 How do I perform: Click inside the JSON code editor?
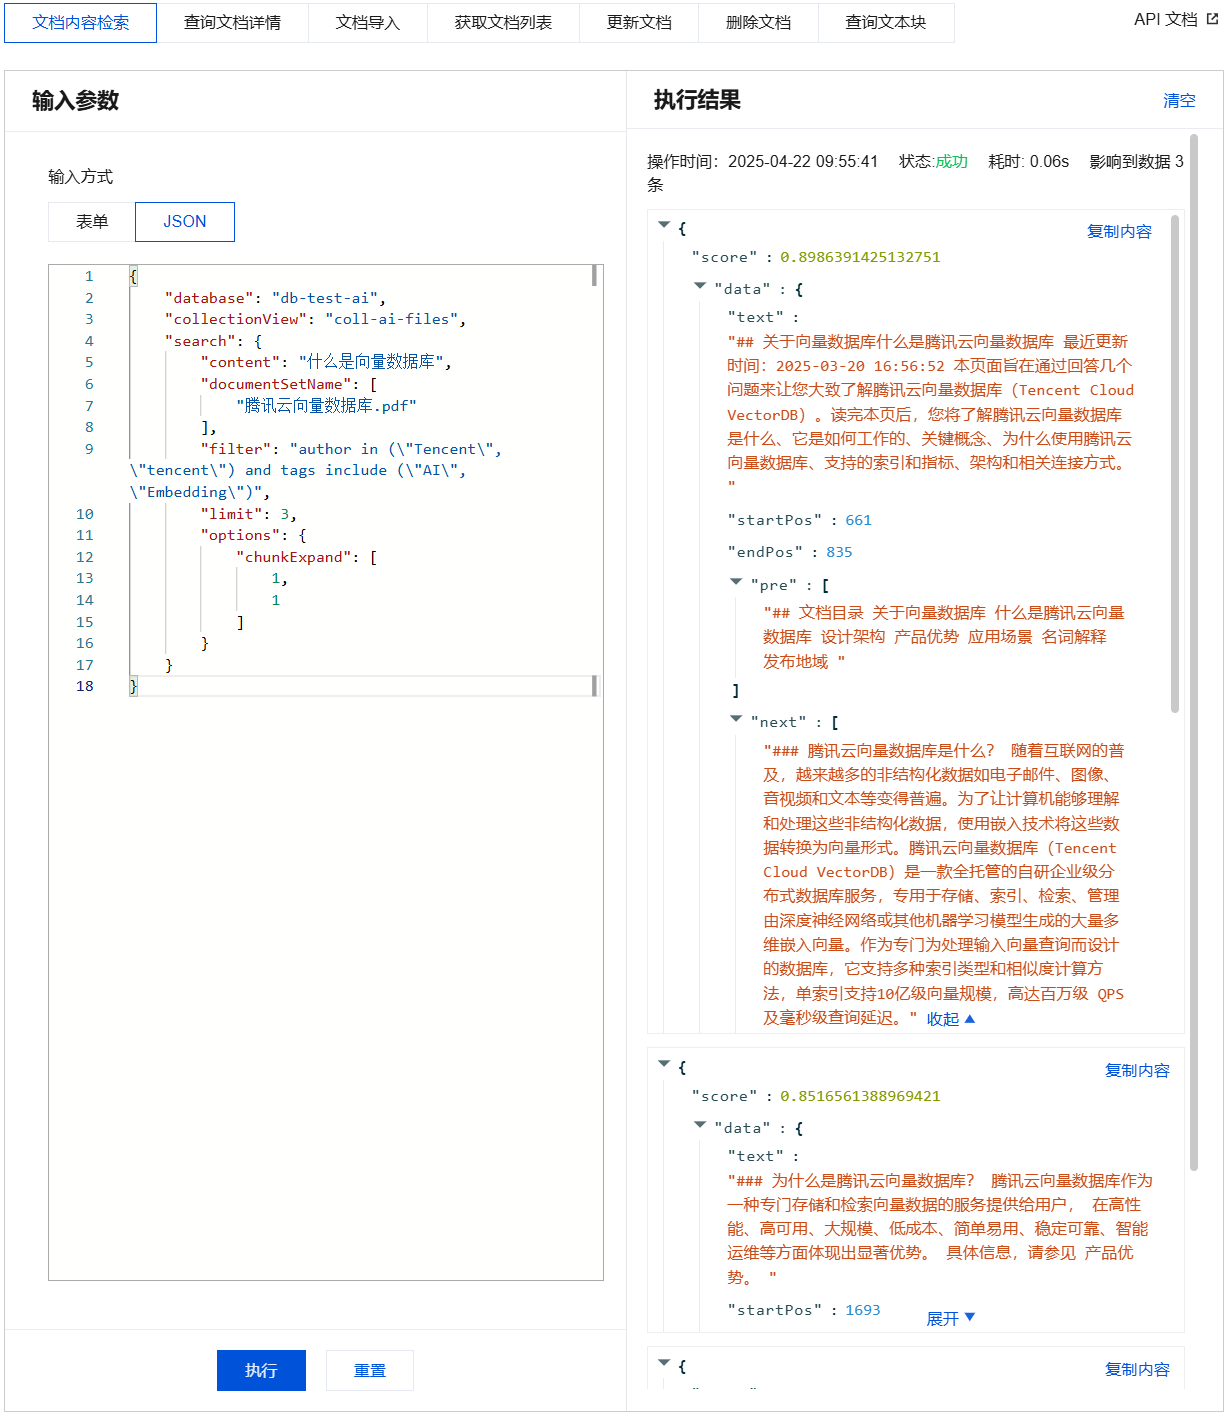326,772
